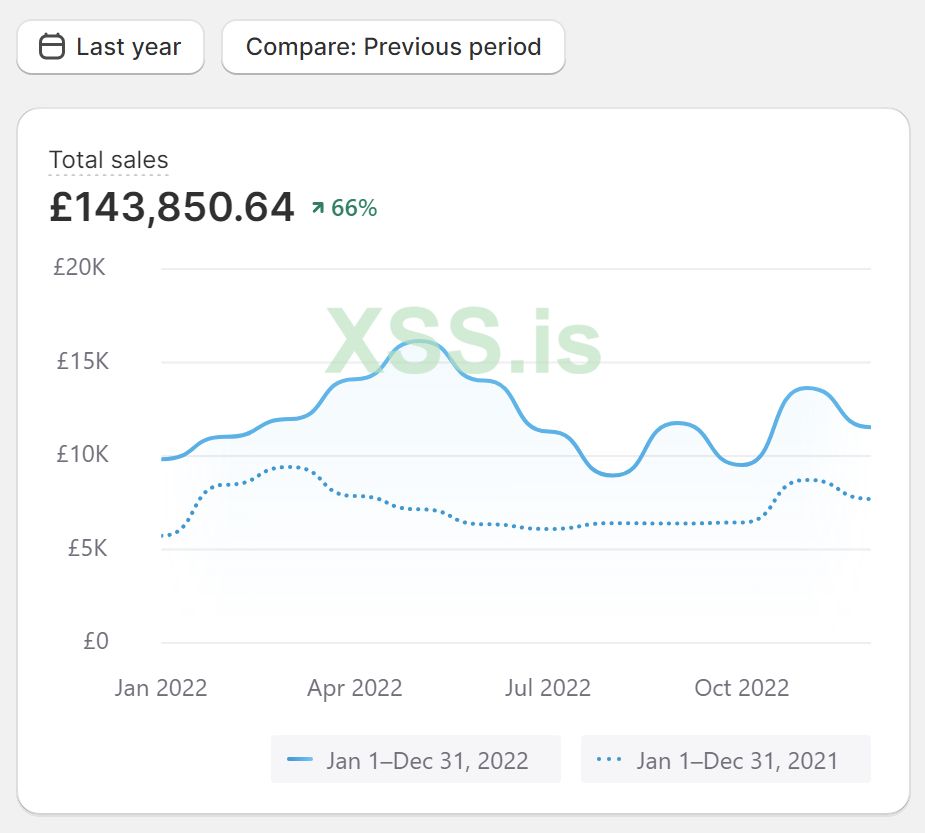Click the dotted line icon in 2021 legend
The image size is (925, 833).
[609, 760]
